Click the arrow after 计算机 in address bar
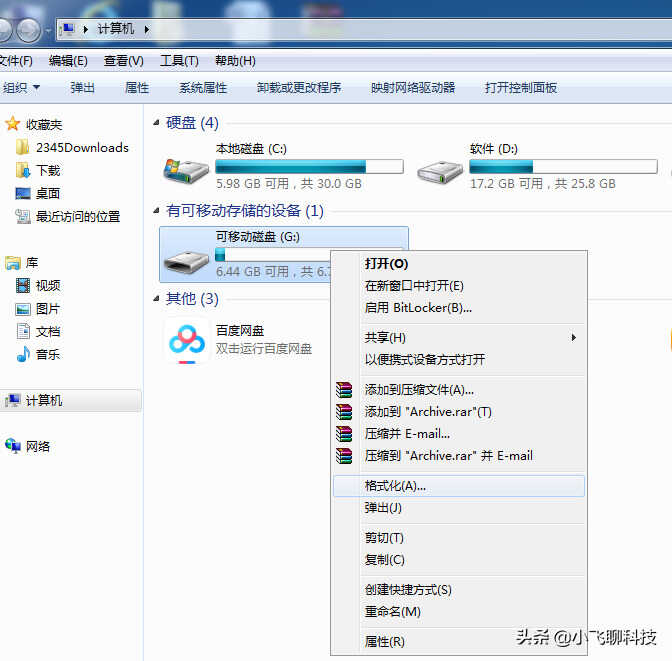Screen dimensions: 672x661 coord(147,29)
